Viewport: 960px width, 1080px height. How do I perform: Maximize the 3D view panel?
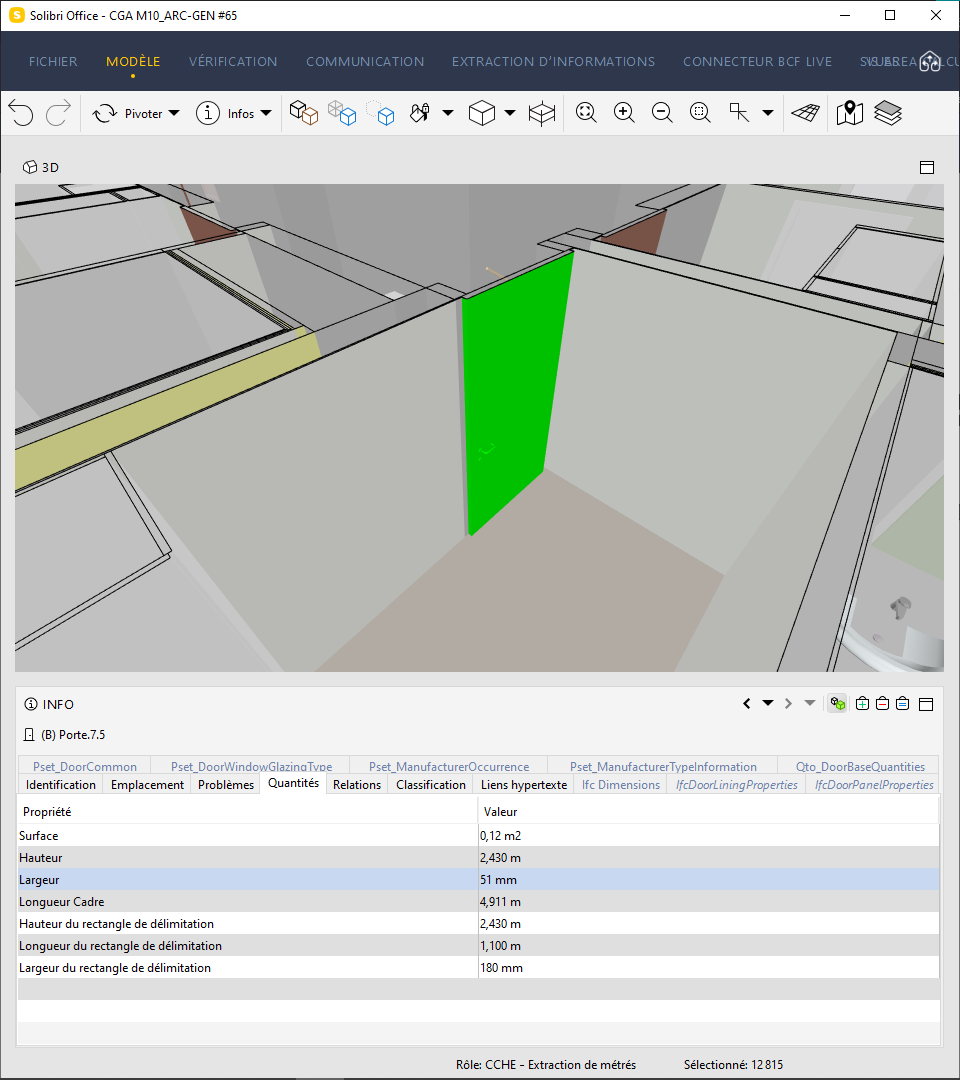[927, 167]
